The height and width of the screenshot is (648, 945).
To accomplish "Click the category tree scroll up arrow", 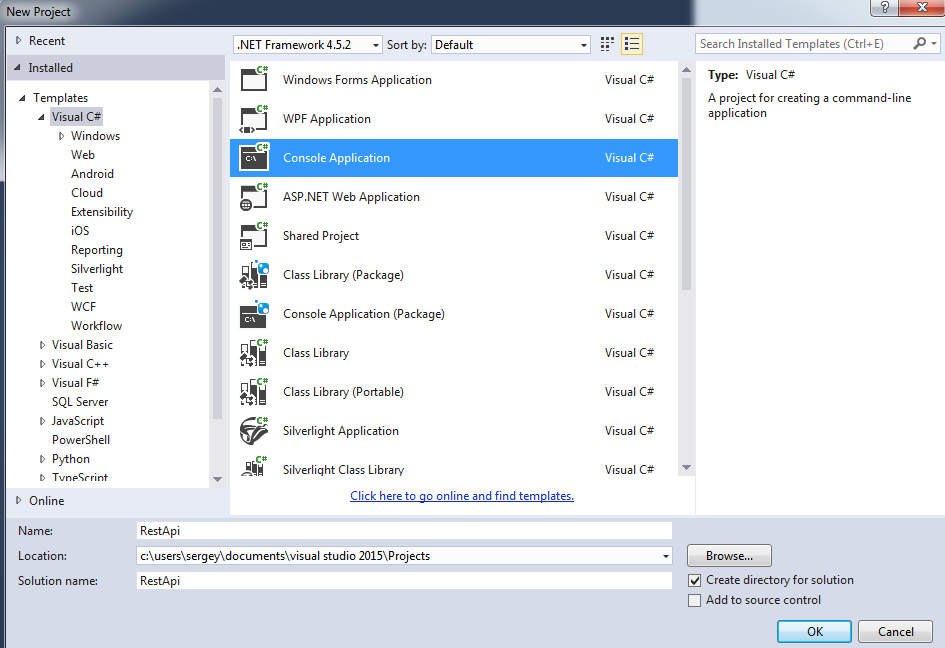I will click(218, 90).
